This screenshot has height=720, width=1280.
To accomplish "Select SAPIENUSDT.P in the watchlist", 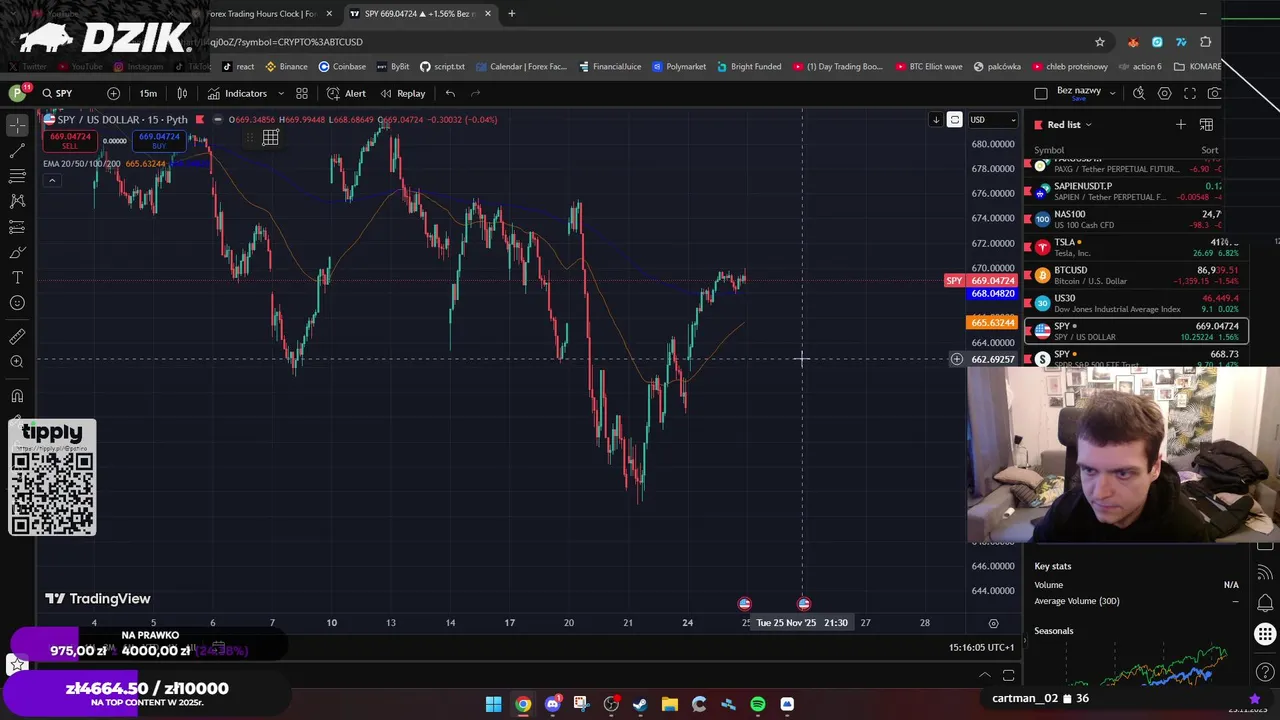I will point(1134,191).
